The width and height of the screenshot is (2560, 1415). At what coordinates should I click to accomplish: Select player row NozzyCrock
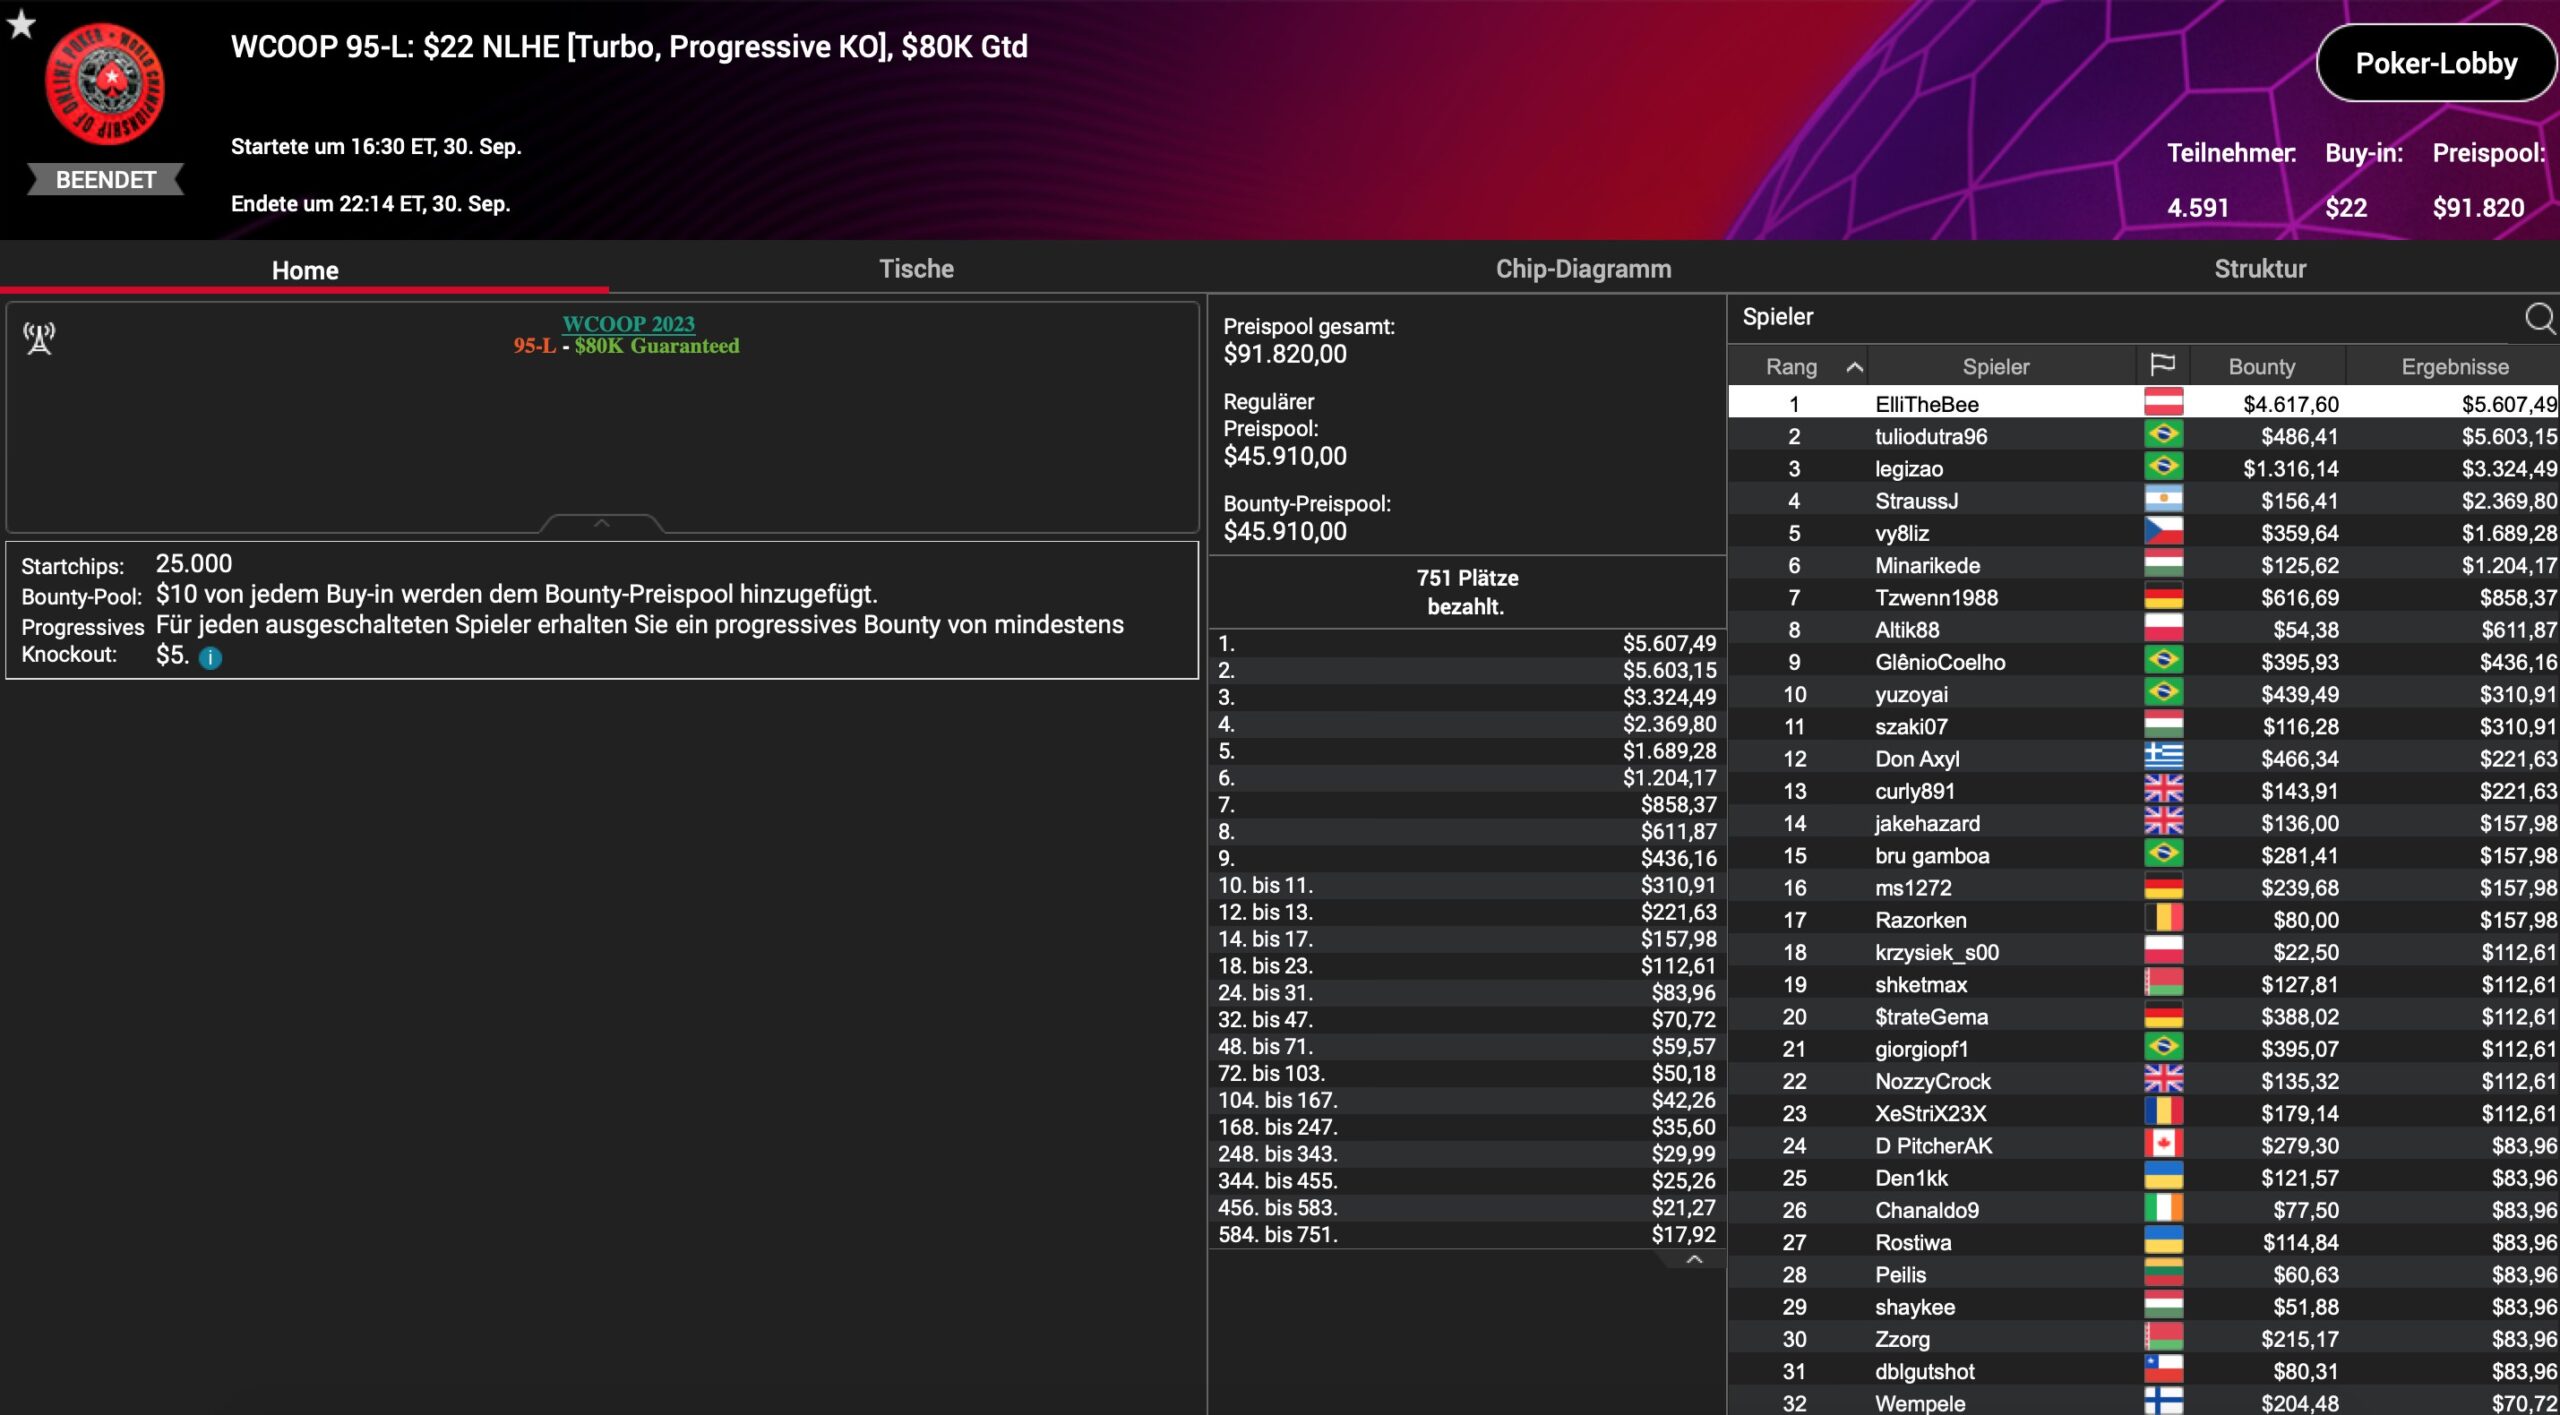2143,1080
